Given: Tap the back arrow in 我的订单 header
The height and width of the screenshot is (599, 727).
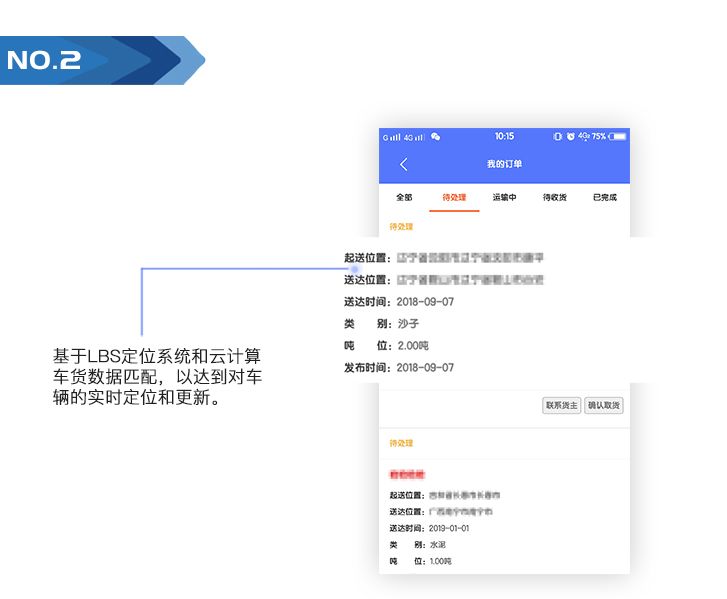Looking at the screenshot, I should pos(404,164).
